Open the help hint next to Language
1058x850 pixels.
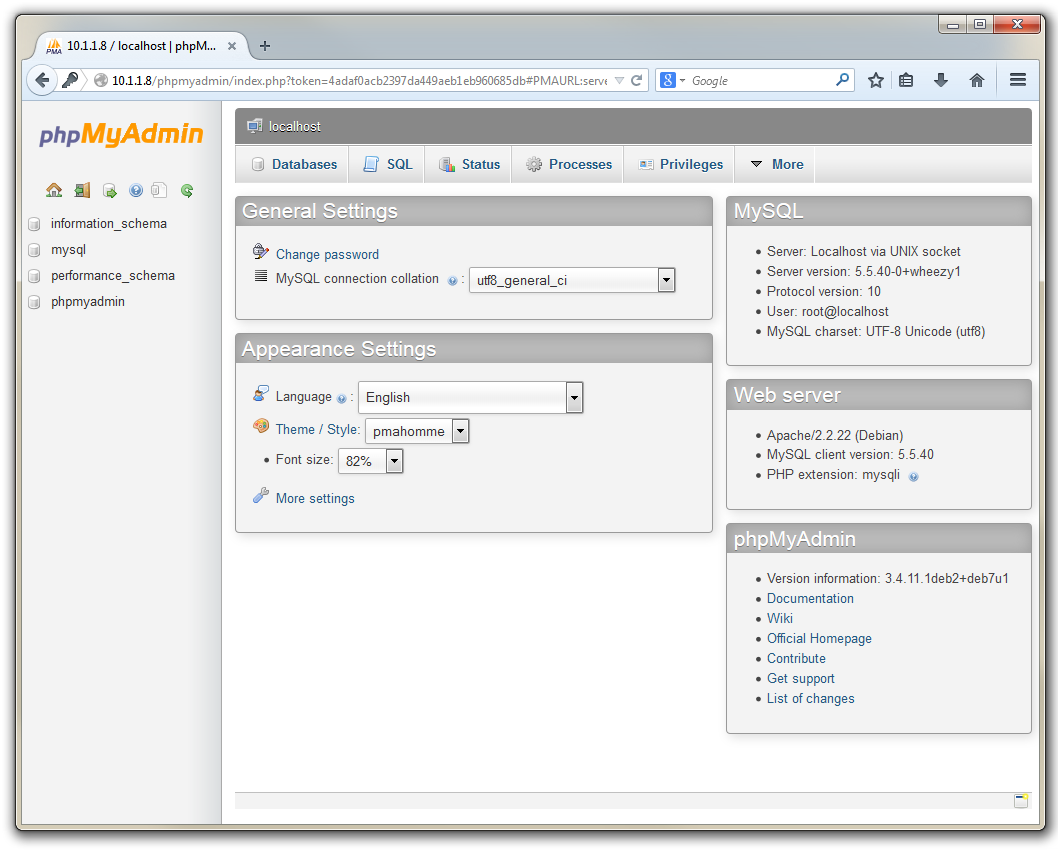click(x=339, y=396)
